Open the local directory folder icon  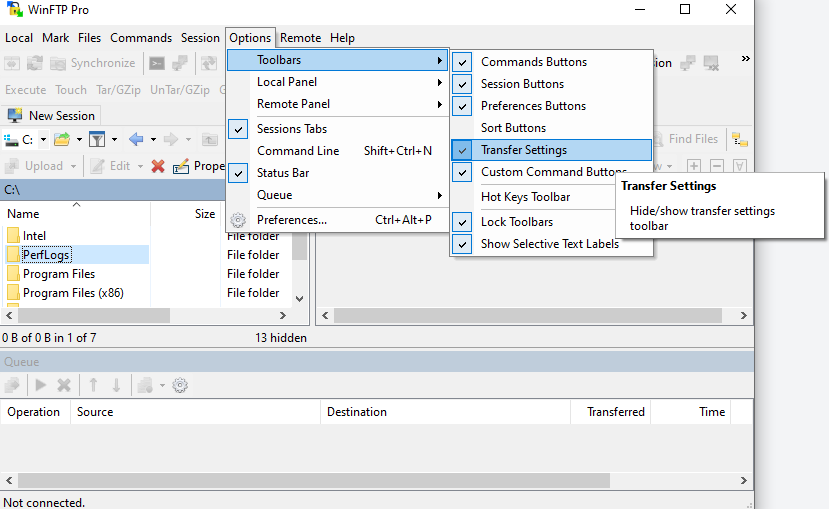click(x=62, y=140)
